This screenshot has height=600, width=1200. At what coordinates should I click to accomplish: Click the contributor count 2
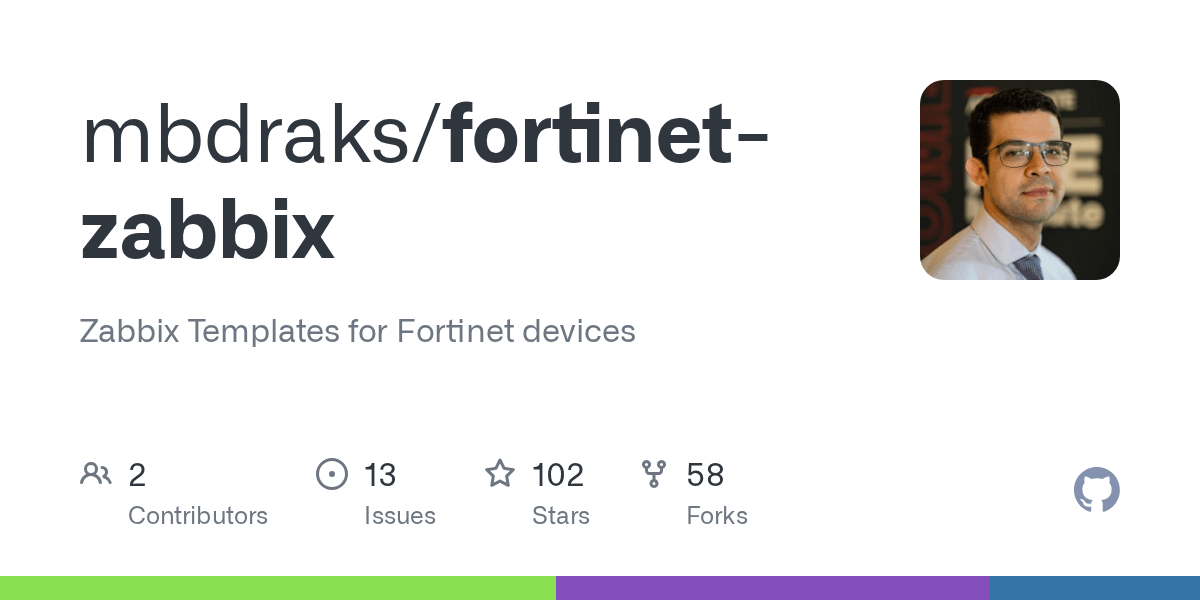coord(137,475)
